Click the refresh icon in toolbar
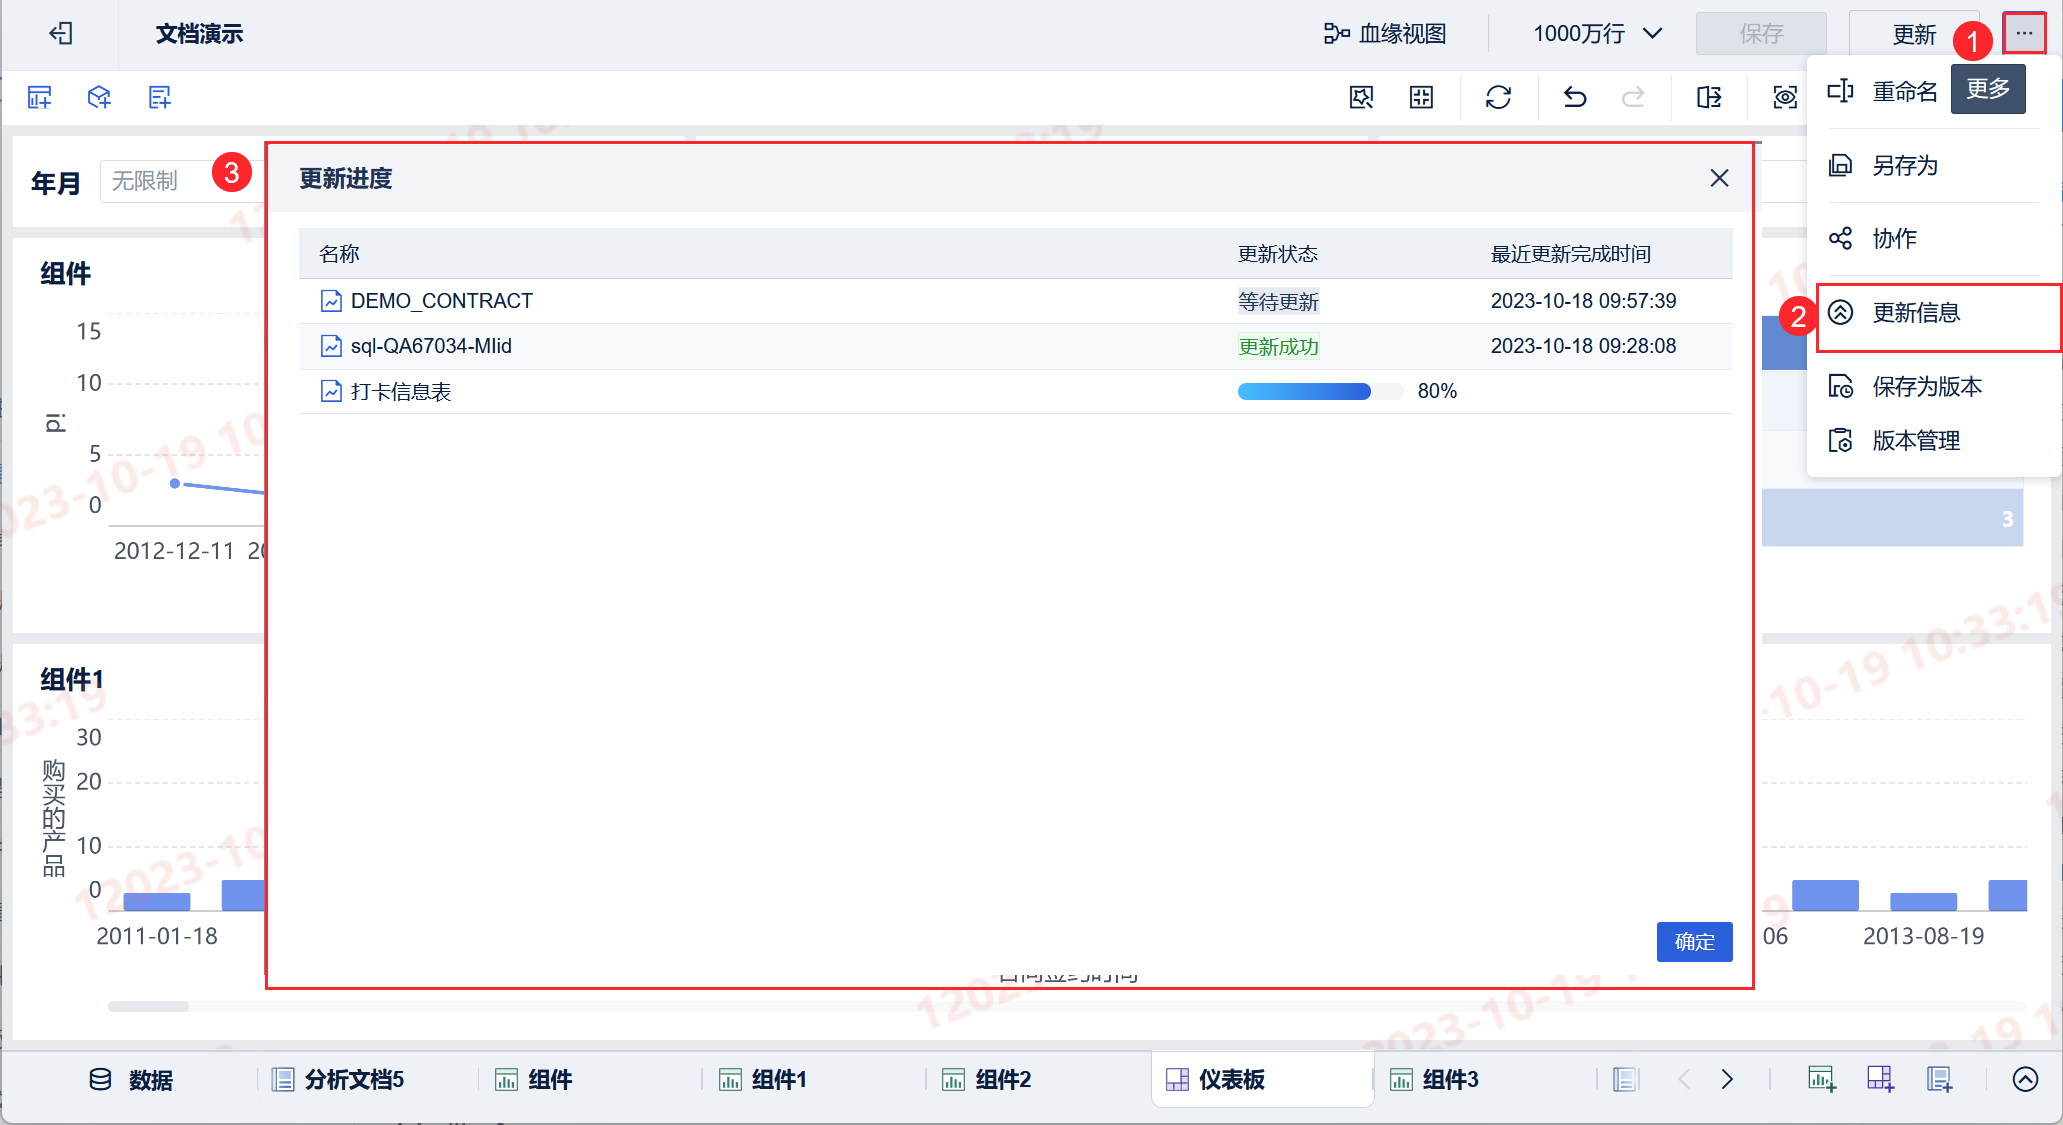The height and width of the screenshot is (1125, 2063). pyautogui.click(x=1498, y=97)
